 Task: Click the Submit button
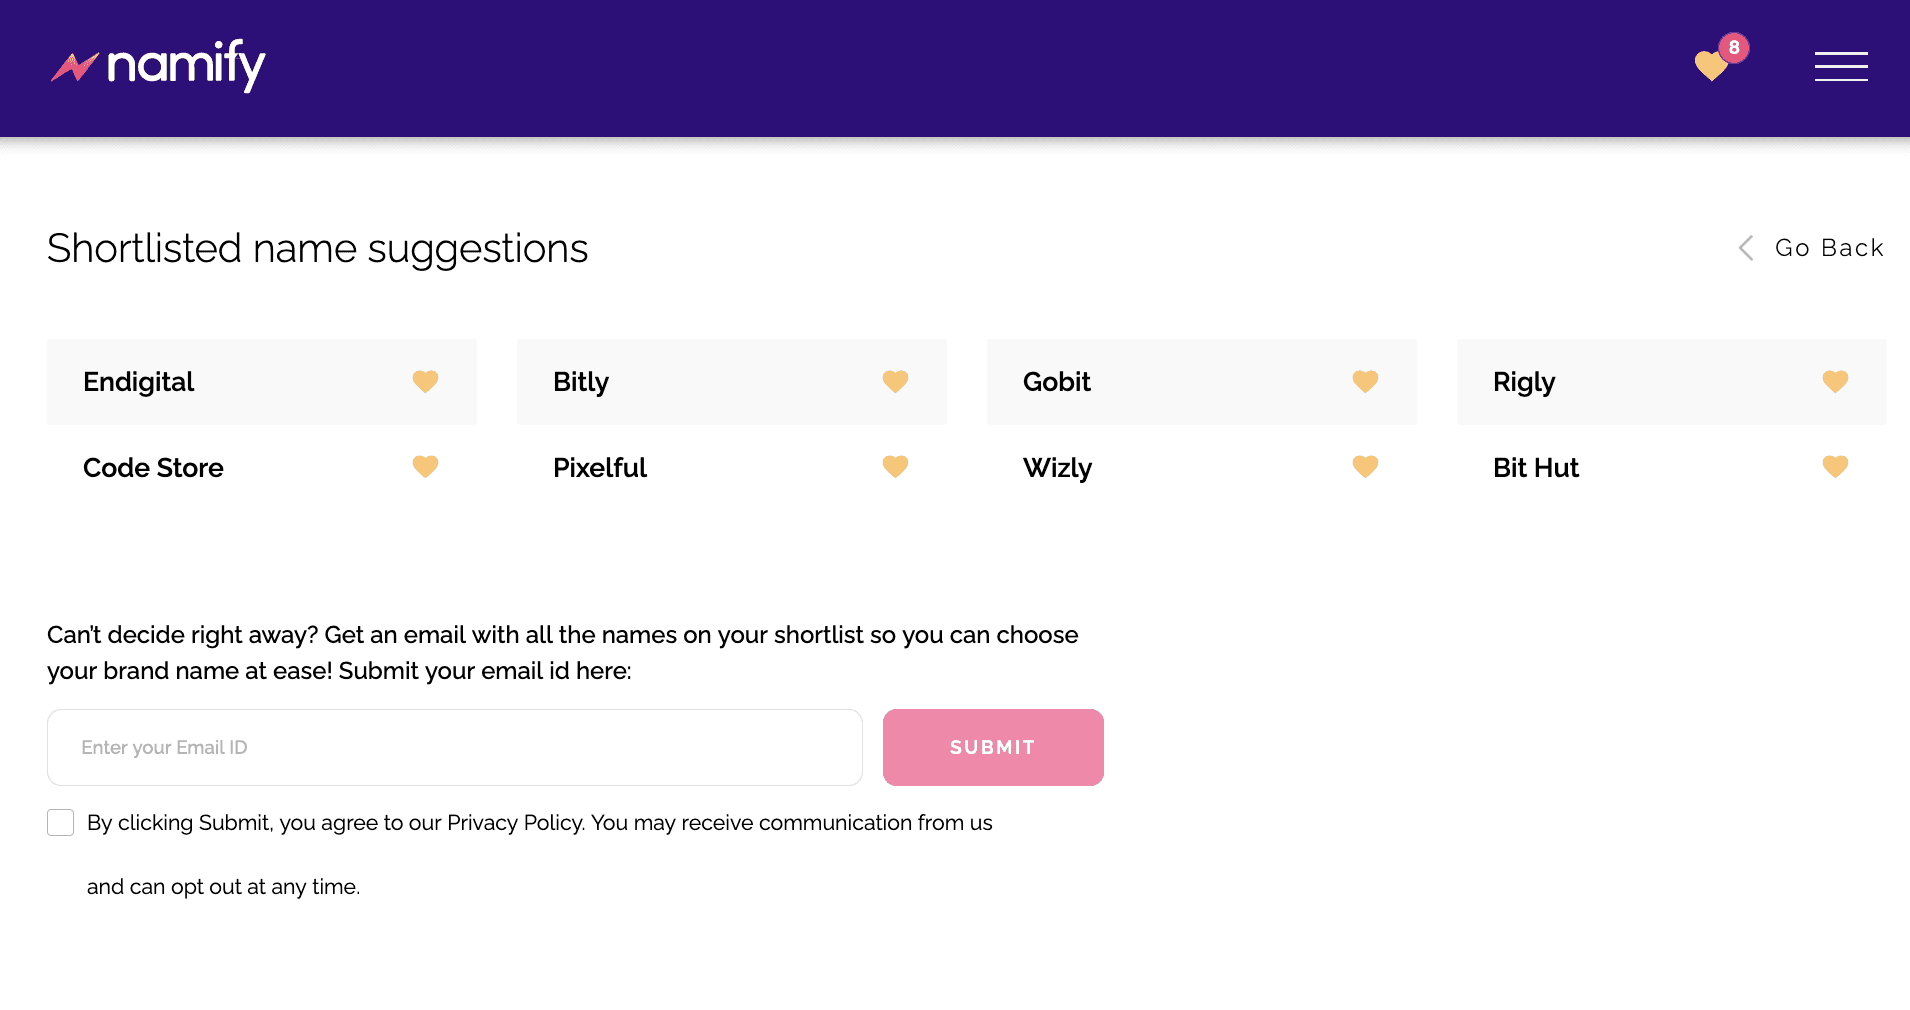[993, 747]
